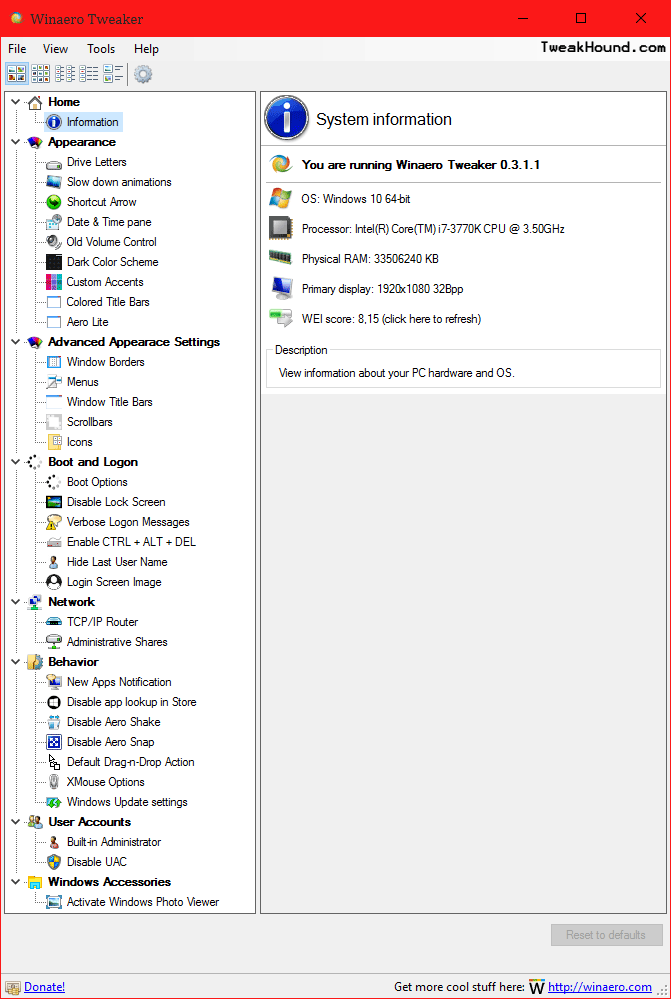Click the Window Borders icon

coord(54,362)
